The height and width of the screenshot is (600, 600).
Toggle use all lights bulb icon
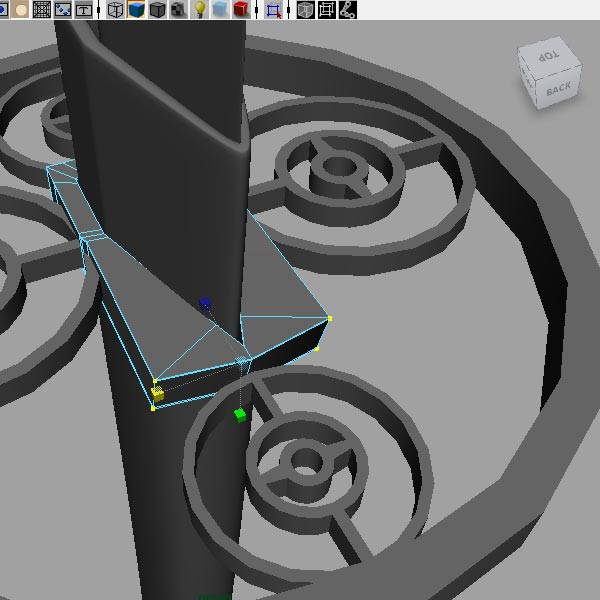[199, 10]
